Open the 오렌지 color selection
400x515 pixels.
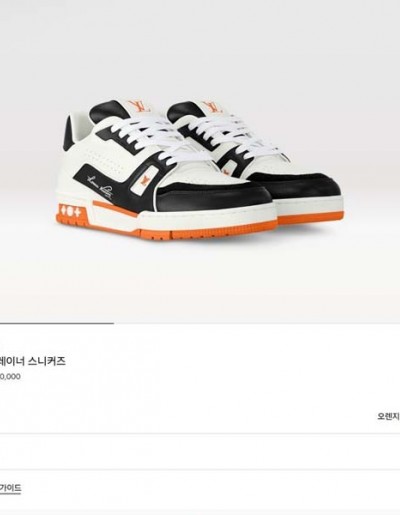point(388,416)
